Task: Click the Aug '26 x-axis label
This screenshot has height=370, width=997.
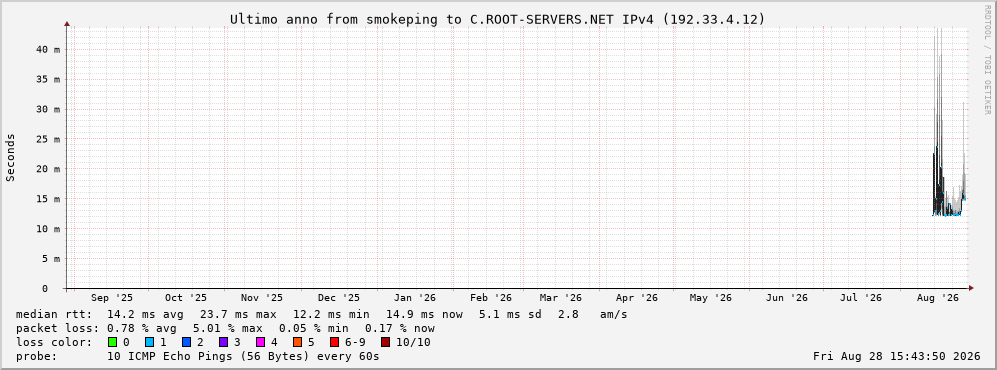Action: coord(937,298)
